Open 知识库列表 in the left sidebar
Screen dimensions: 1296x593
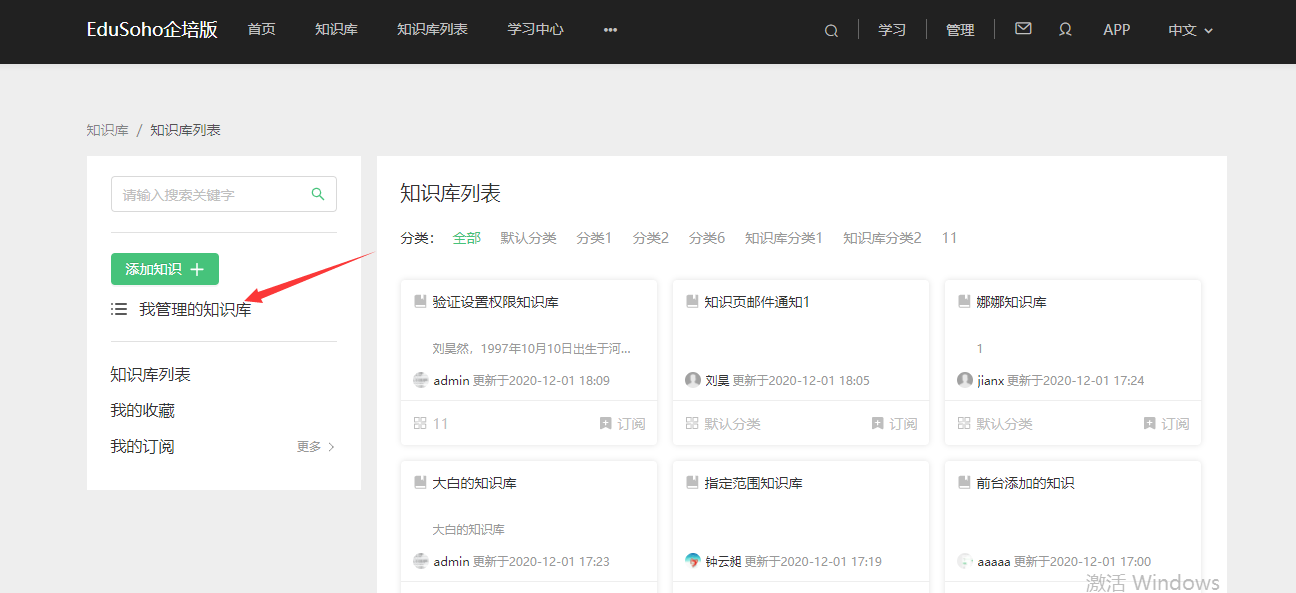(x=150, y=375)
